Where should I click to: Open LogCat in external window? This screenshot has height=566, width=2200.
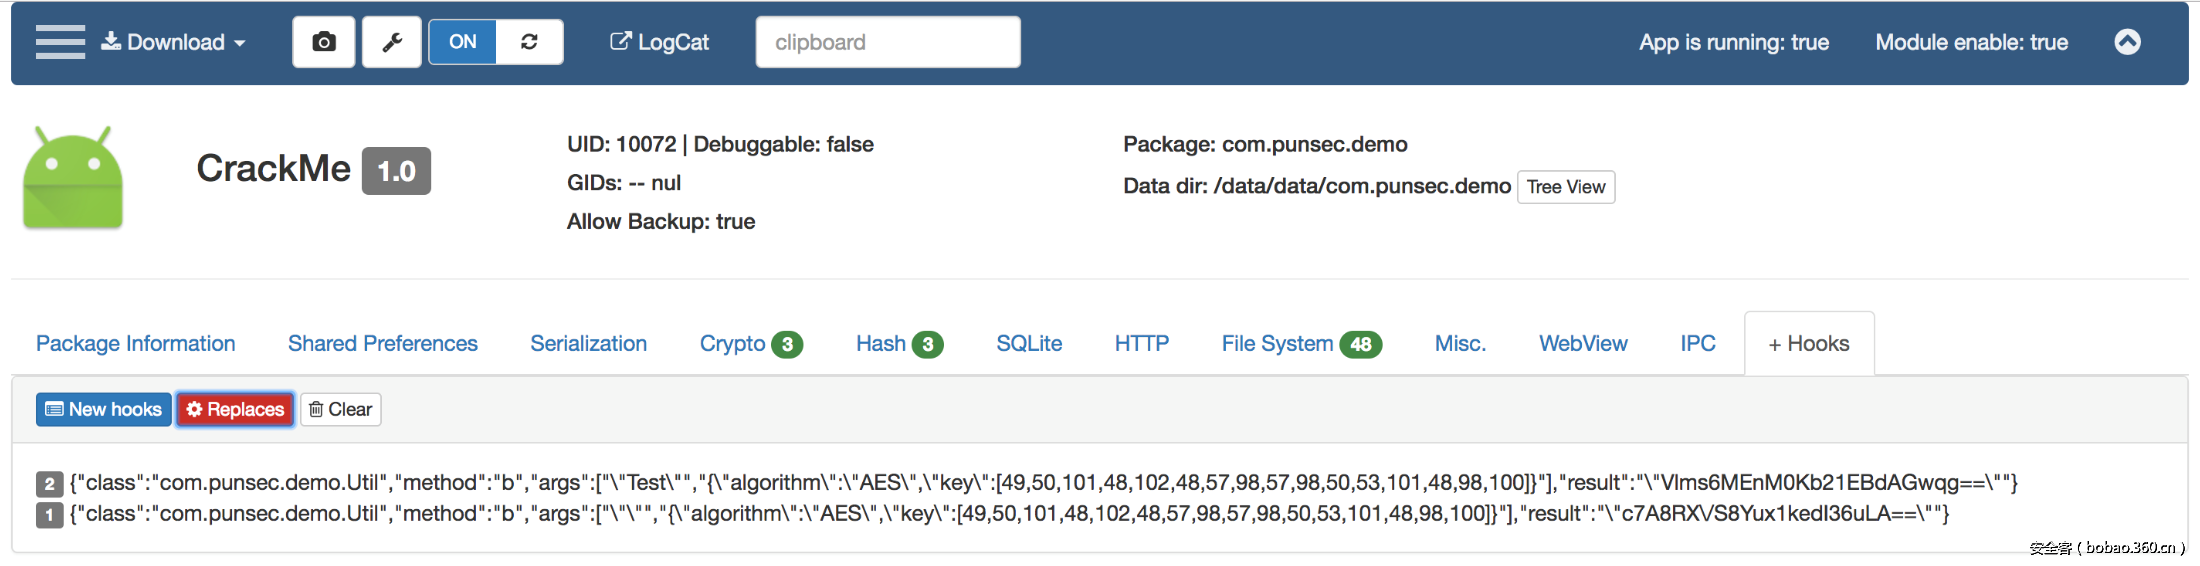click(x=659, y=42)
